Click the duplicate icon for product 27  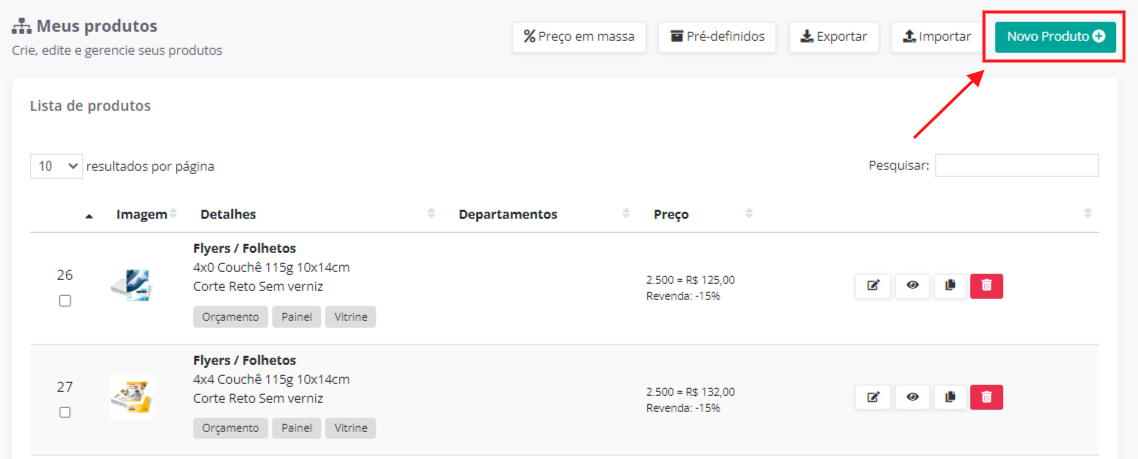point(950,398)
